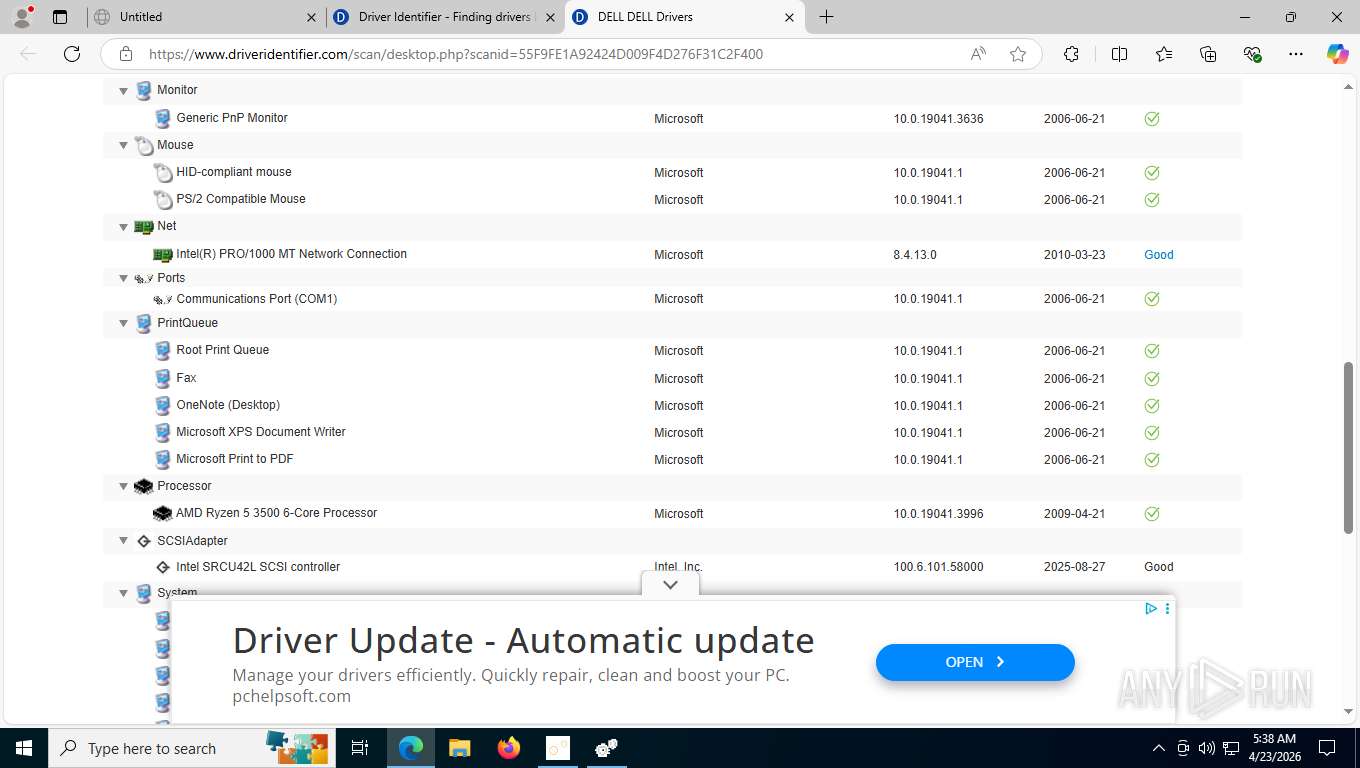Click the HID-compliant mouse device icon
Image resolution: width=1360 pixels, height=768 pixels.
click(163, 172)
